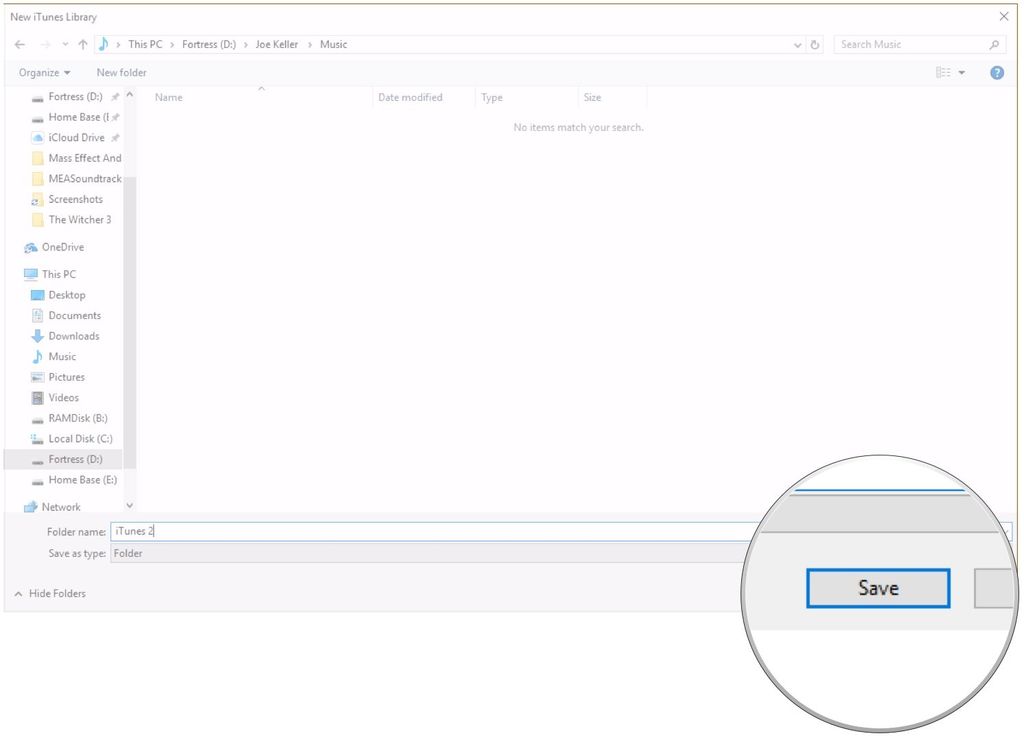This screenshot has height=738, width=1024.
Task: Select the iCloud Drive sidebar entry
Action: coord(78,137)
